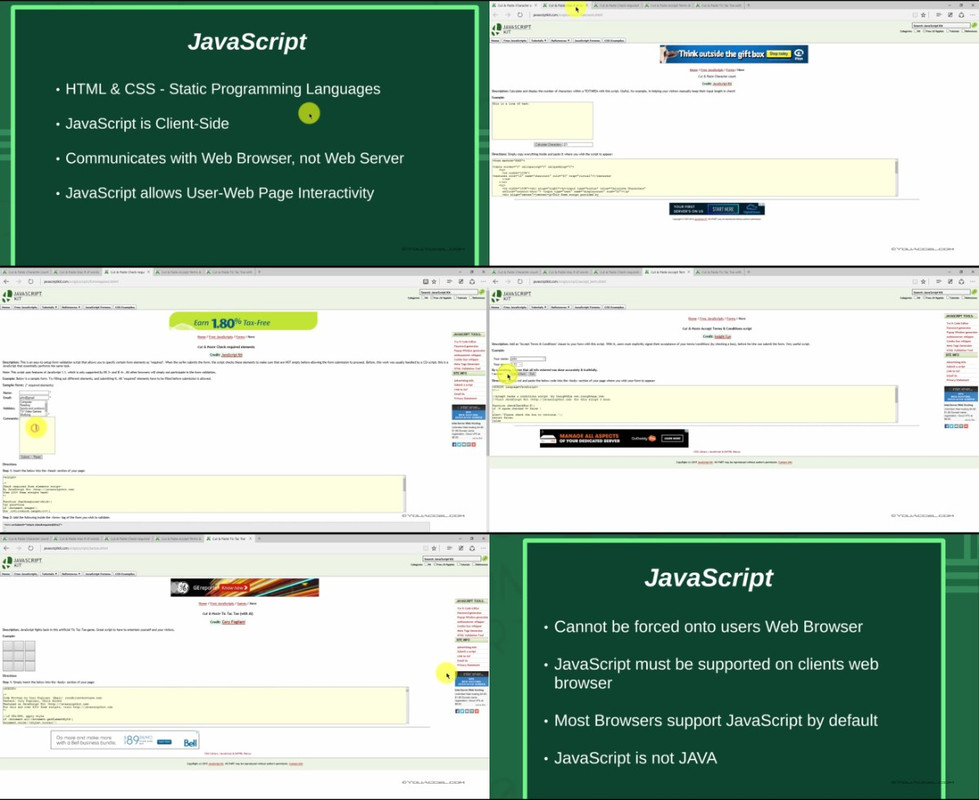Viewport: 979px width, 800px height.
Task: Switch to first tab in Tic Tac Toe window
Action: (x=25, y=538)
